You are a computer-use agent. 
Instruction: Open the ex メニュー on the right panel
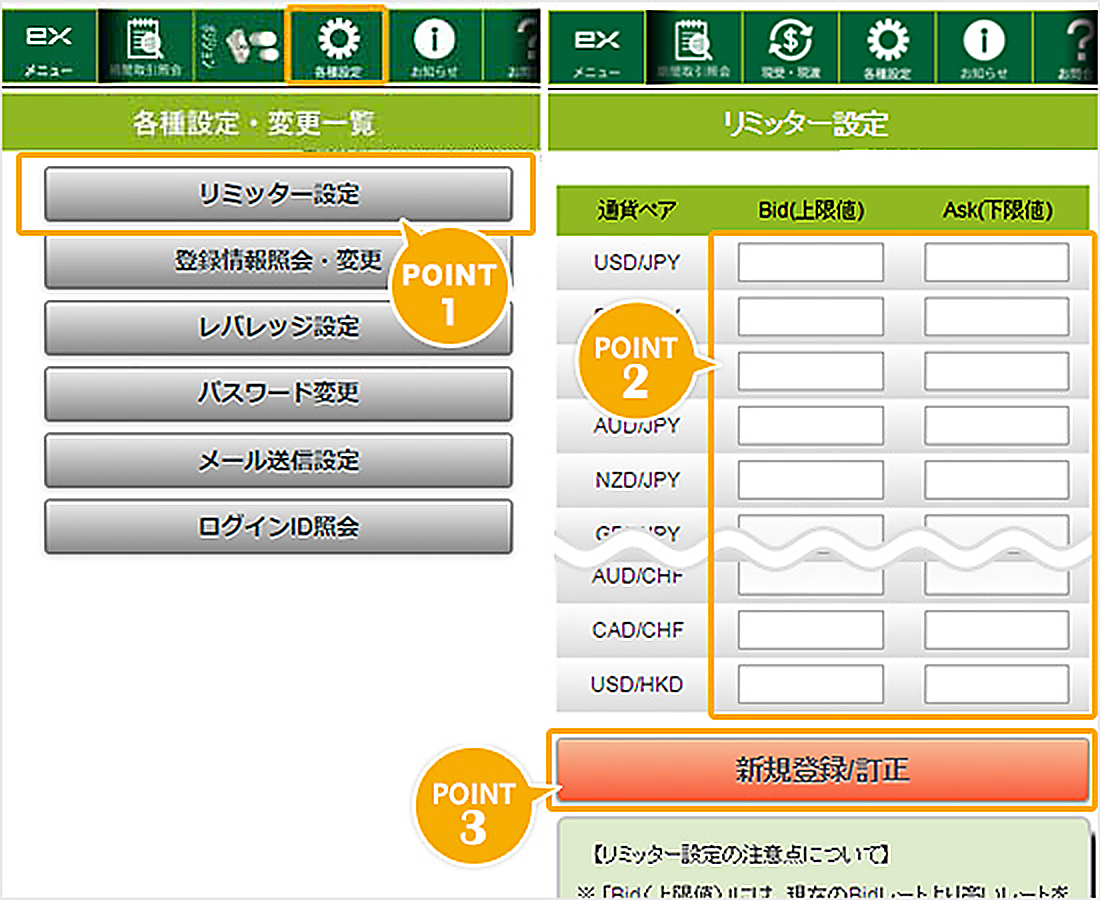point(598,44)
